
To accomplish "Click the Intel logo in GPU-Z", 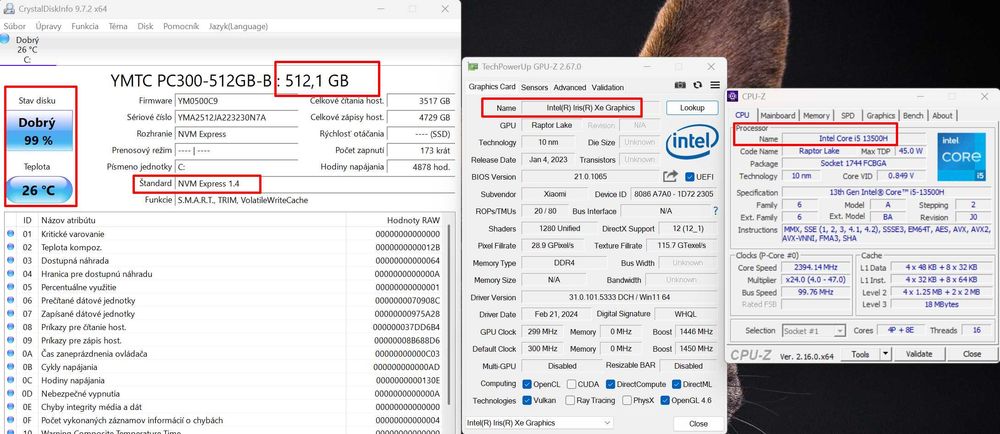I will pyautogui.click(x=692, y=143).
